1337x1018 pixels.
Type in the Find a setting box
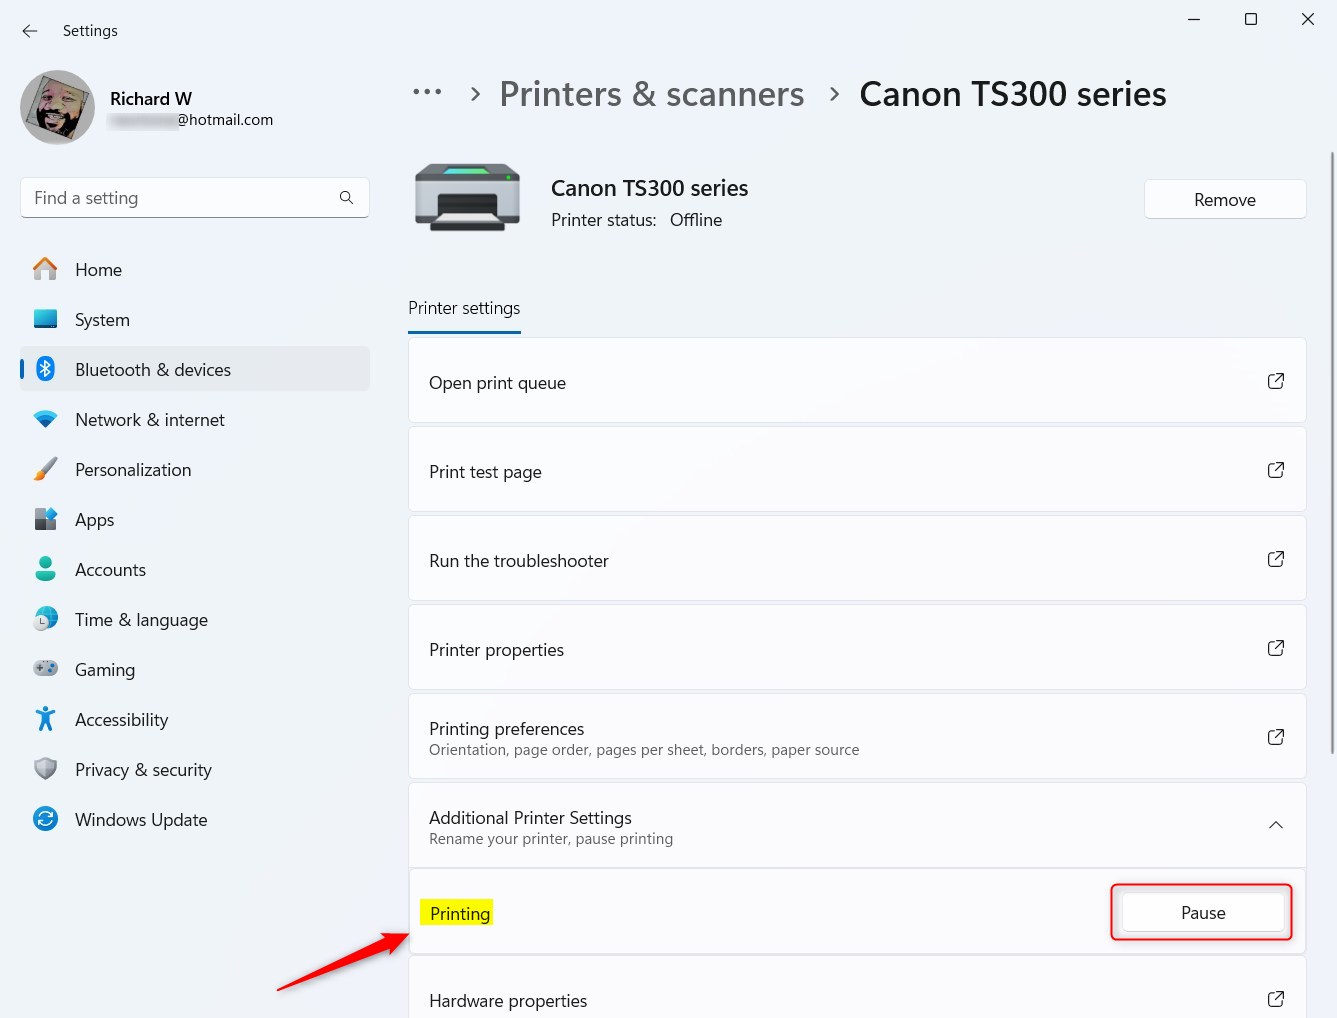(180, 198)
